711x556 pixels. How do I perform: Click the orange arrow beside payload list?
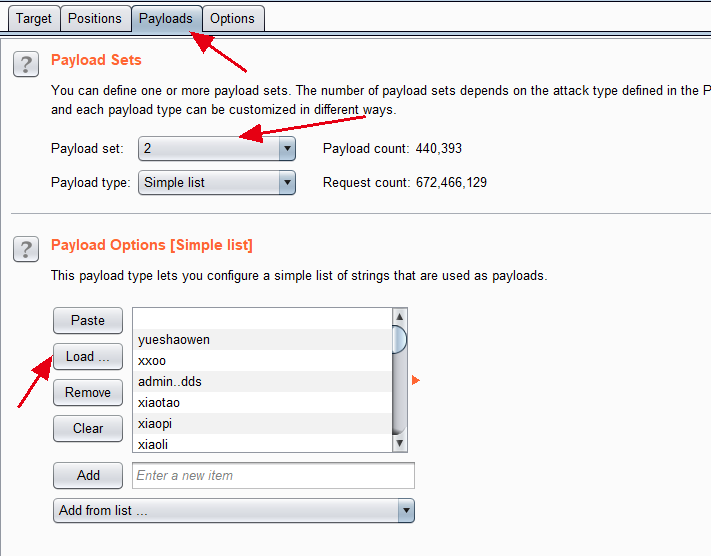coord(415,380)
